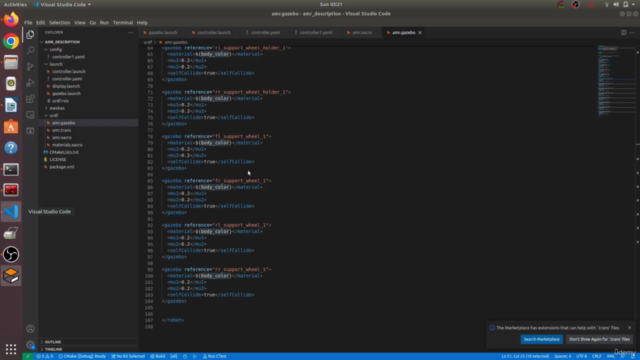Click the clock showing Sun 03:21
Screen dimensions: 640x360
point(331,4)
